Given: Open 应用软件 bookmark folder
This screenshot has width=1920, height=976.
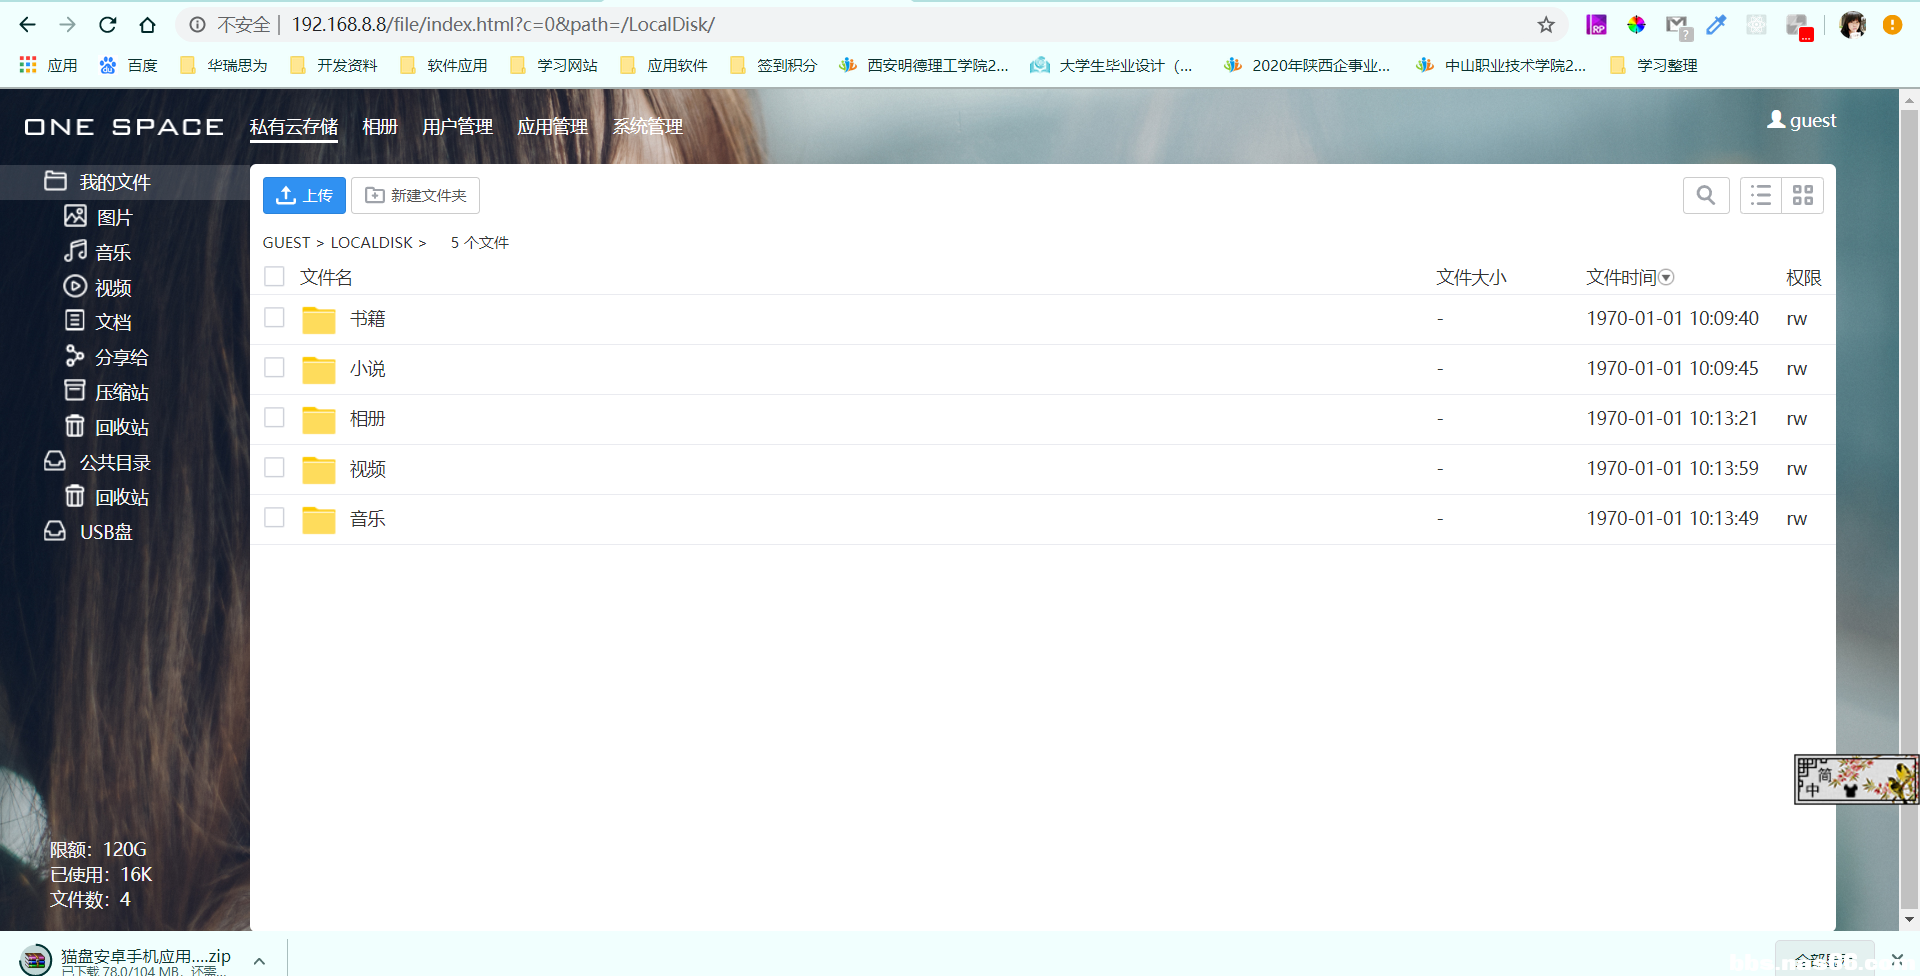Looking at the screenshot, I should coord(663,65).
